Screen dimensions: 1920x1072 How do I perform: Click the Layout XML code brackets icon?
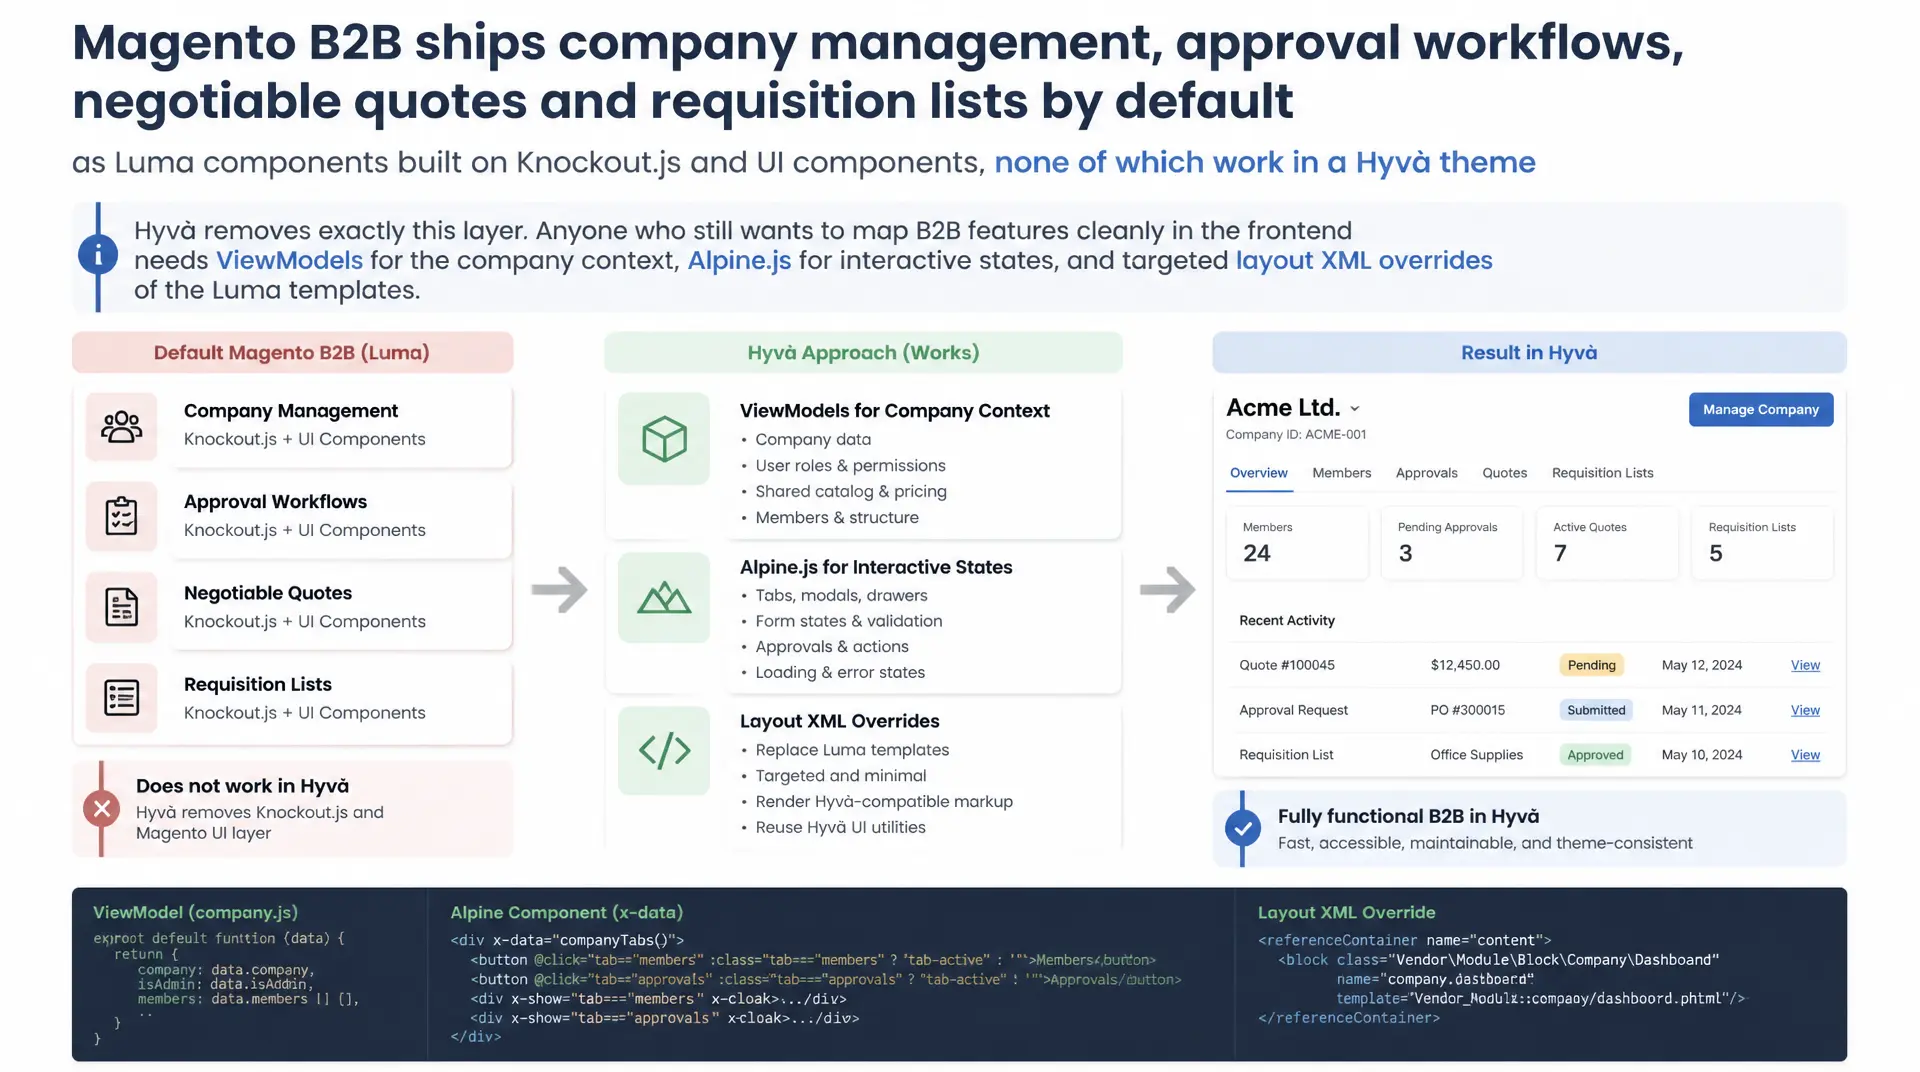point(664,750)
